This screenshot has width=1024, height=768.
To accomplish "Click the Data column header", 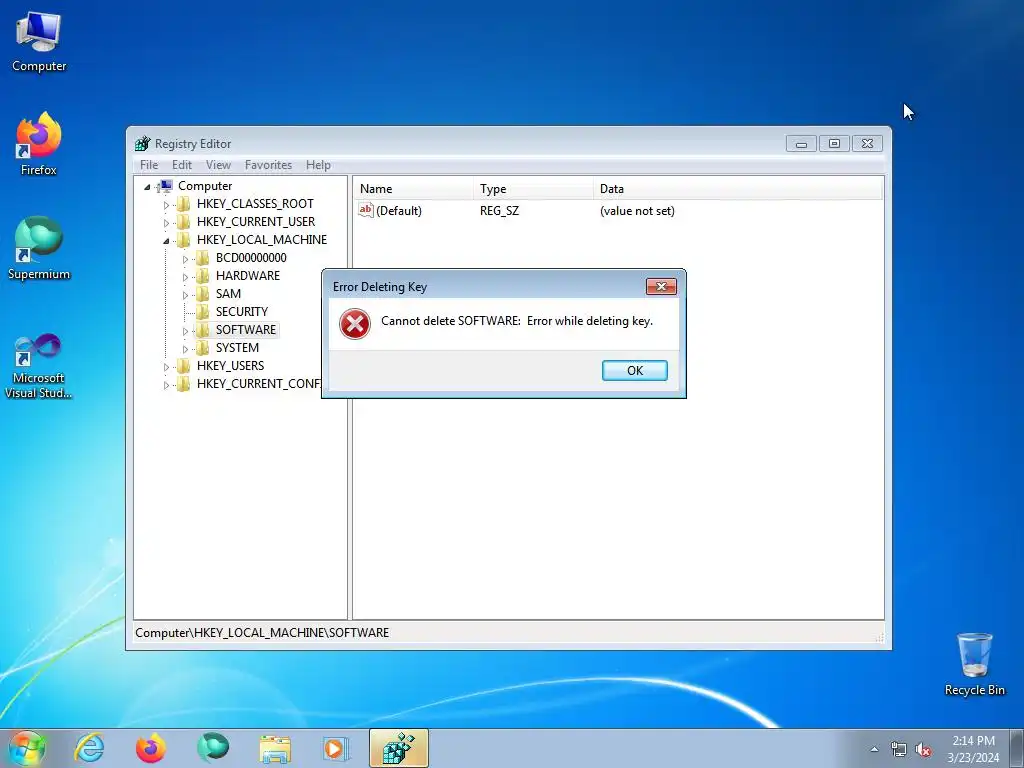I will pos(738,189).
